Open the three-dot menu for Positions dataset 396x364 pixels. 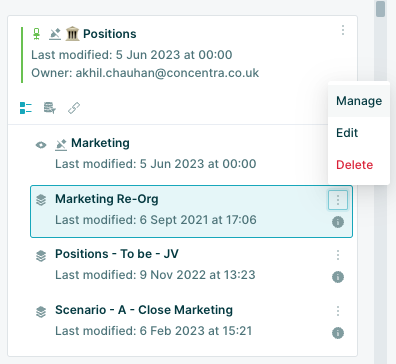click(x=343, y=30)
